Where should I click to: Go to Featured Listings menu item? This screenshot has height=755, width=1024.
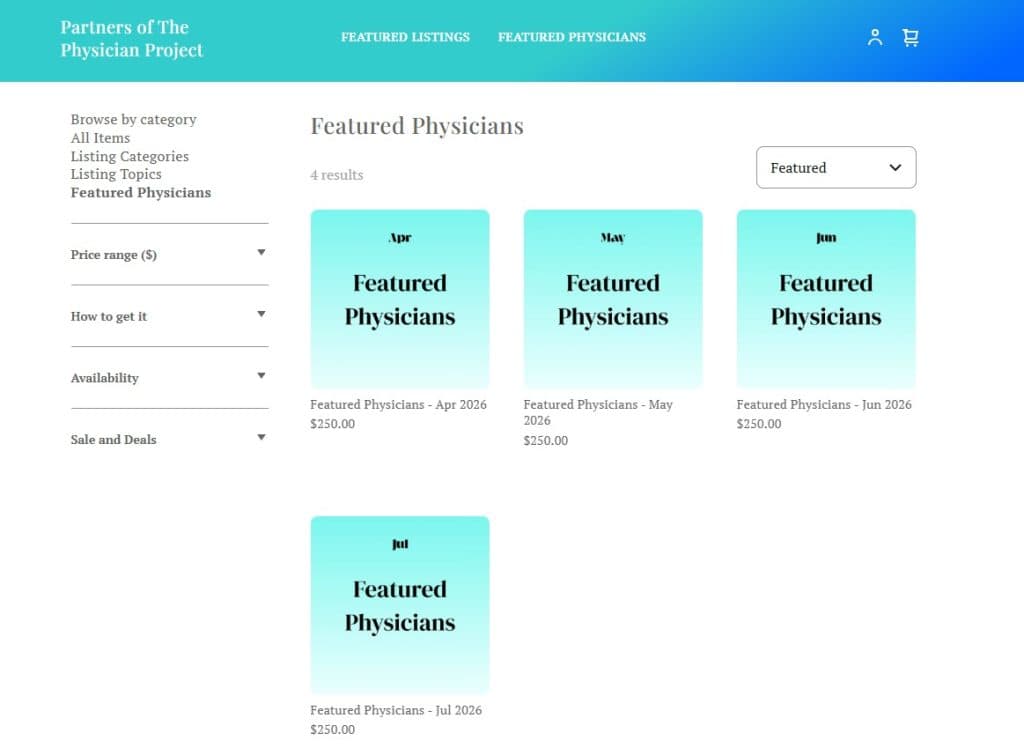tap(405, 37)
